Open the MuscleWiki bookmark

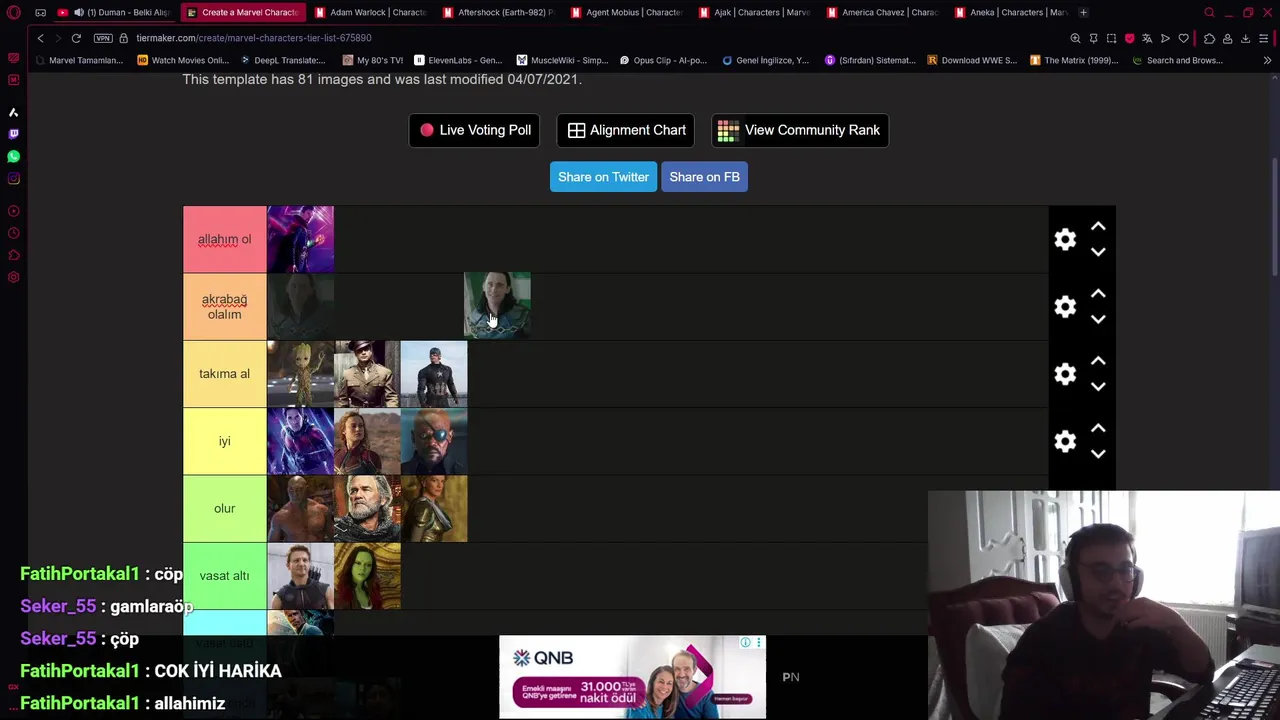561,60
